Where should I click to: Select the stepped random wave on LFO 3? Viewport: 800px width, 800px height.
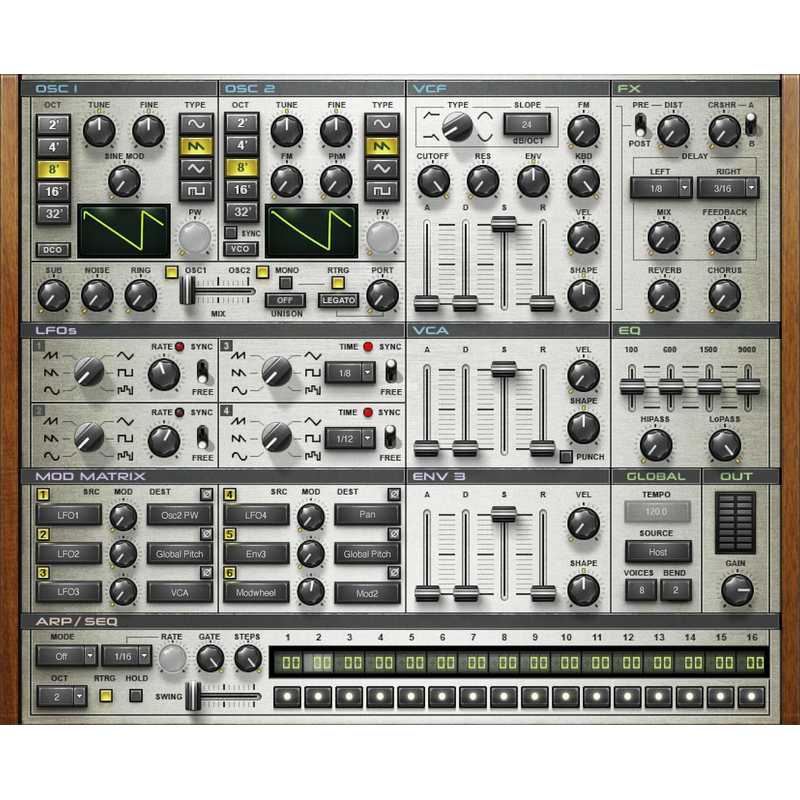click(312, 389)
